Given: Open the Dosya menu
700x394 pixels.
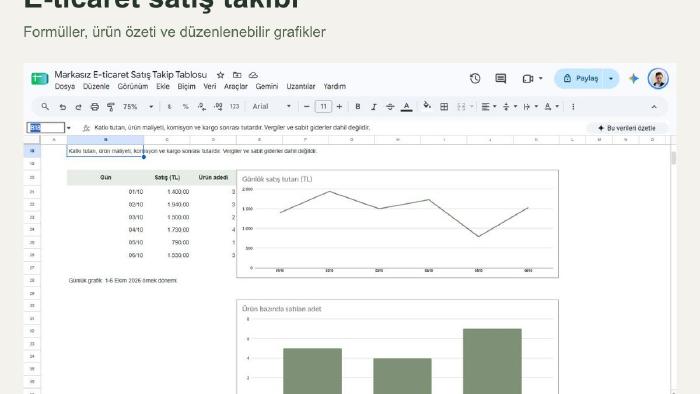Looking at the screenshot, I should (65, 87).
